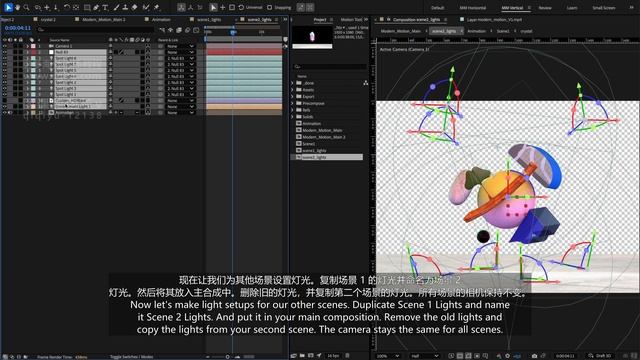Click the Graph Editor icon in timeline
Screen dimensions: 640x360
tap(196, 30)
